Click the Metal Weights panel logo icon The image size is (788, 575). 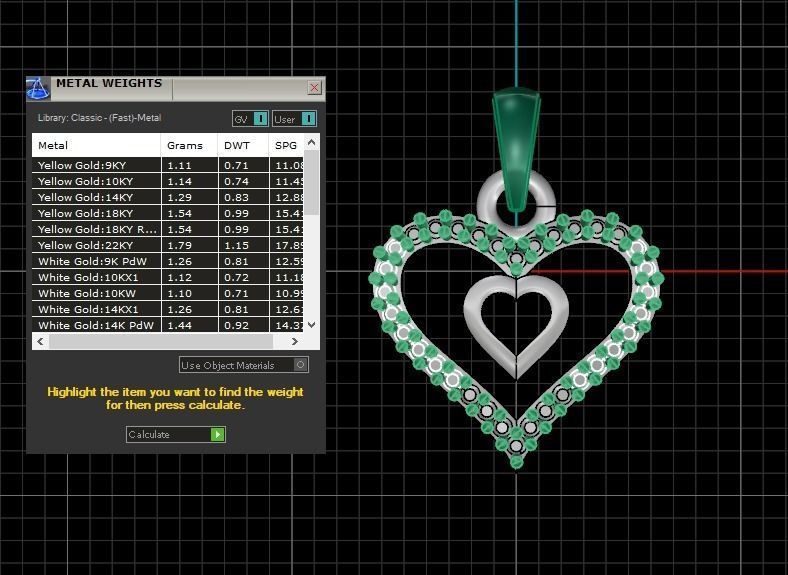point(38,88)
